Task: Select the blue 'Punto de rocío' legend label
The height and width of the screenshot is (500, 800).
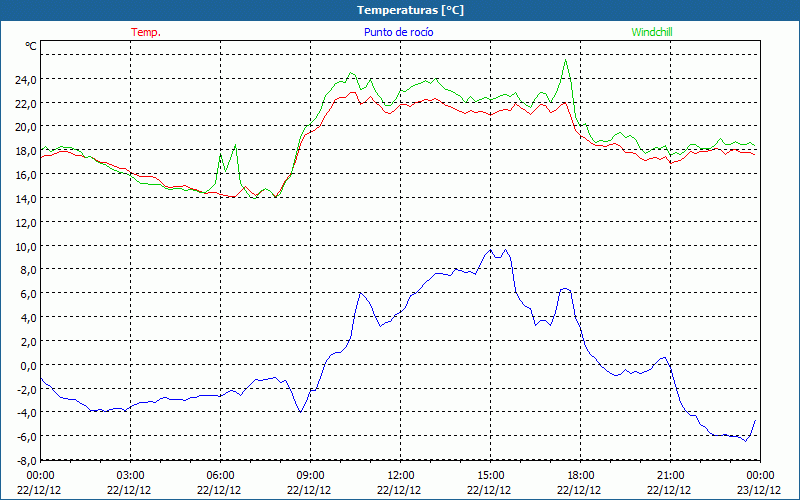Action: 398,32
